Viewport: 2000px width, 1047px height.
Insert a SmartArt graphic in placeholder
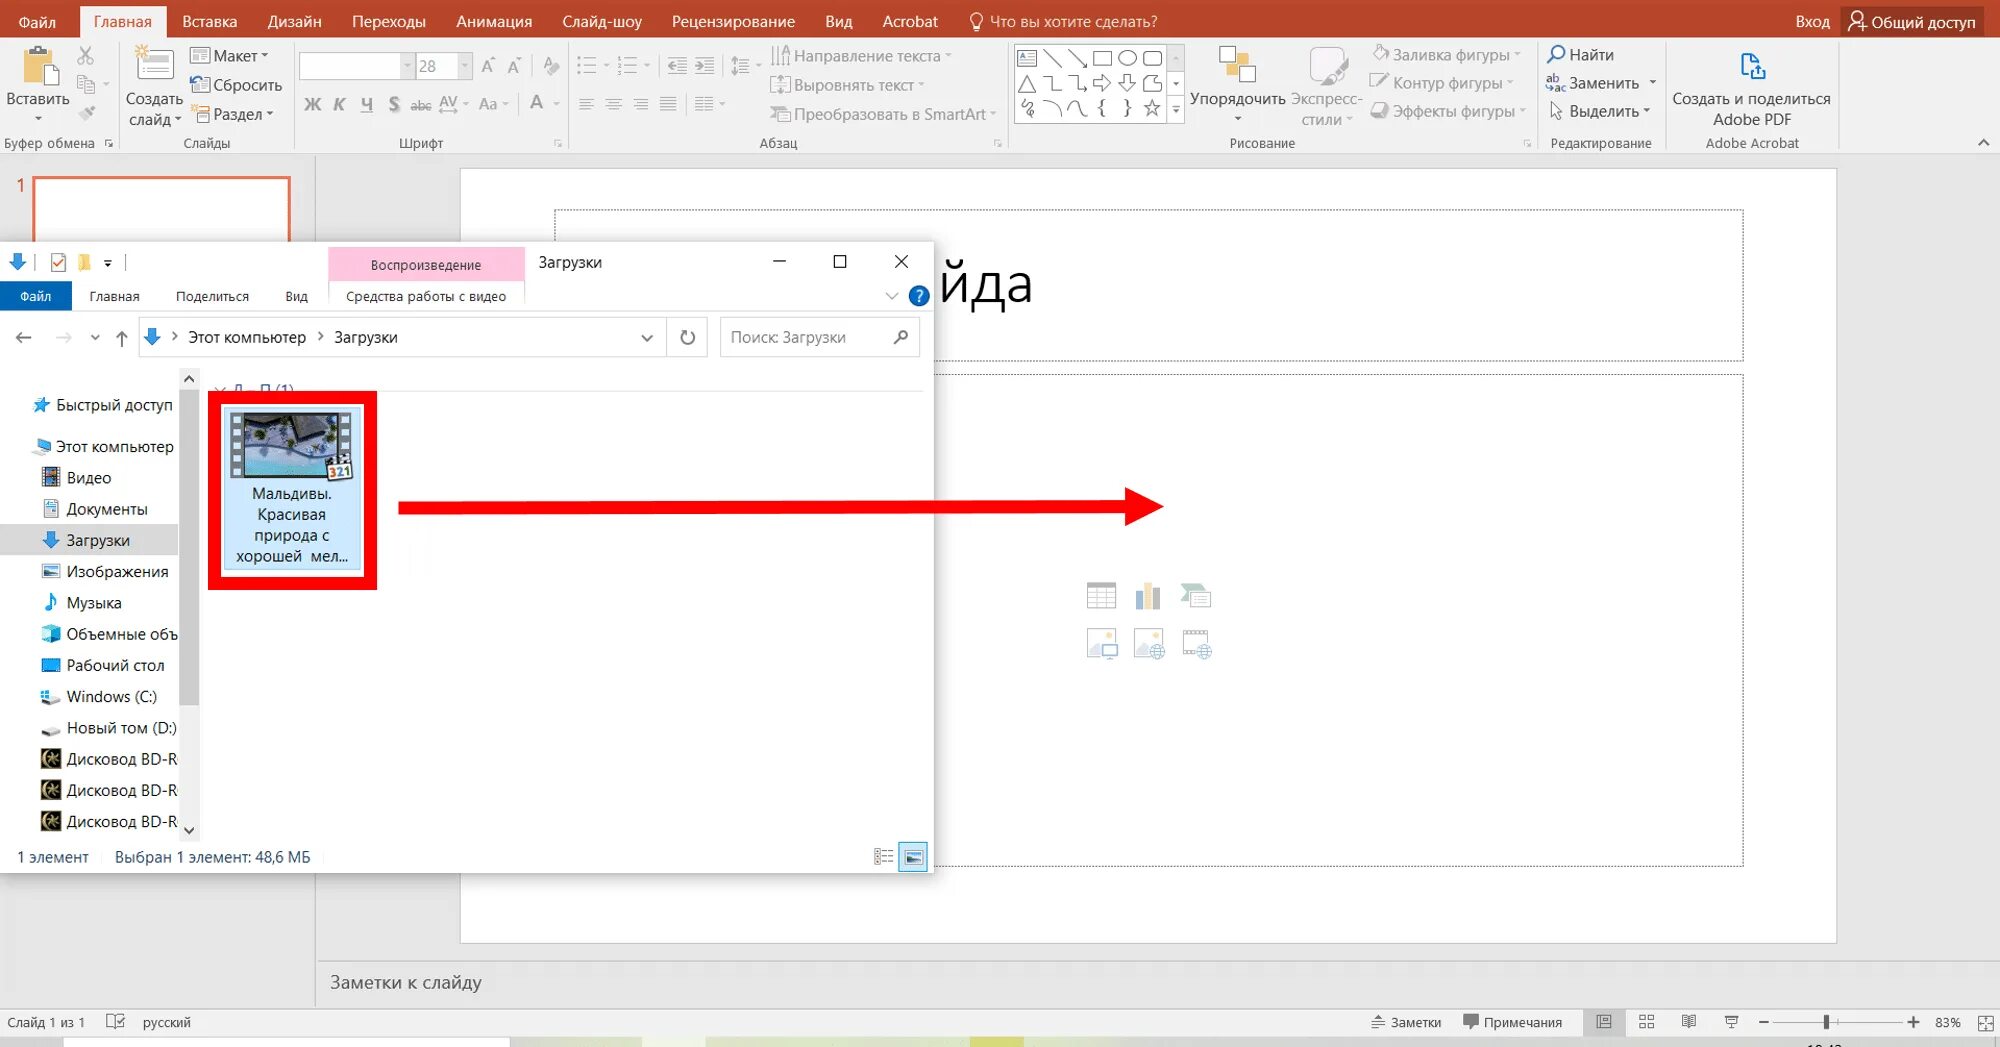tap(1196, 596)
